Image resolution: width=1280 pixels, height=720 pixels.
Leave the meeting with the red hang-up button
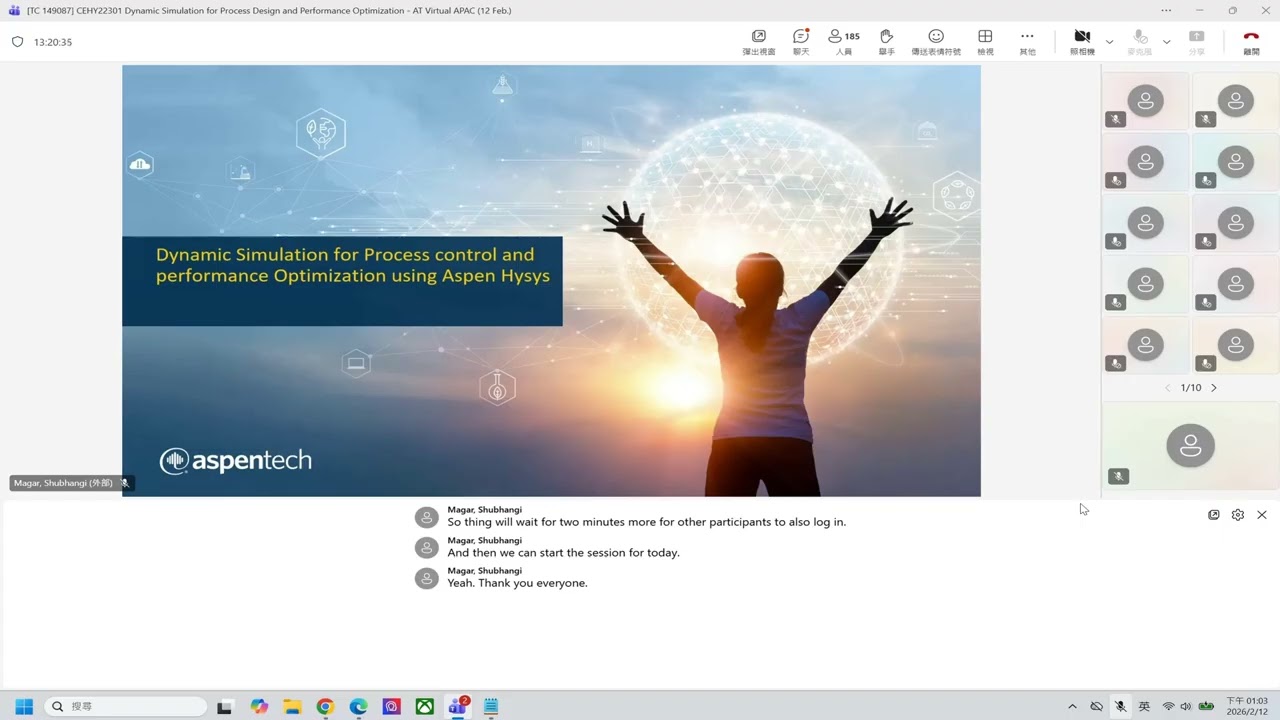[x=1251, y=42]
